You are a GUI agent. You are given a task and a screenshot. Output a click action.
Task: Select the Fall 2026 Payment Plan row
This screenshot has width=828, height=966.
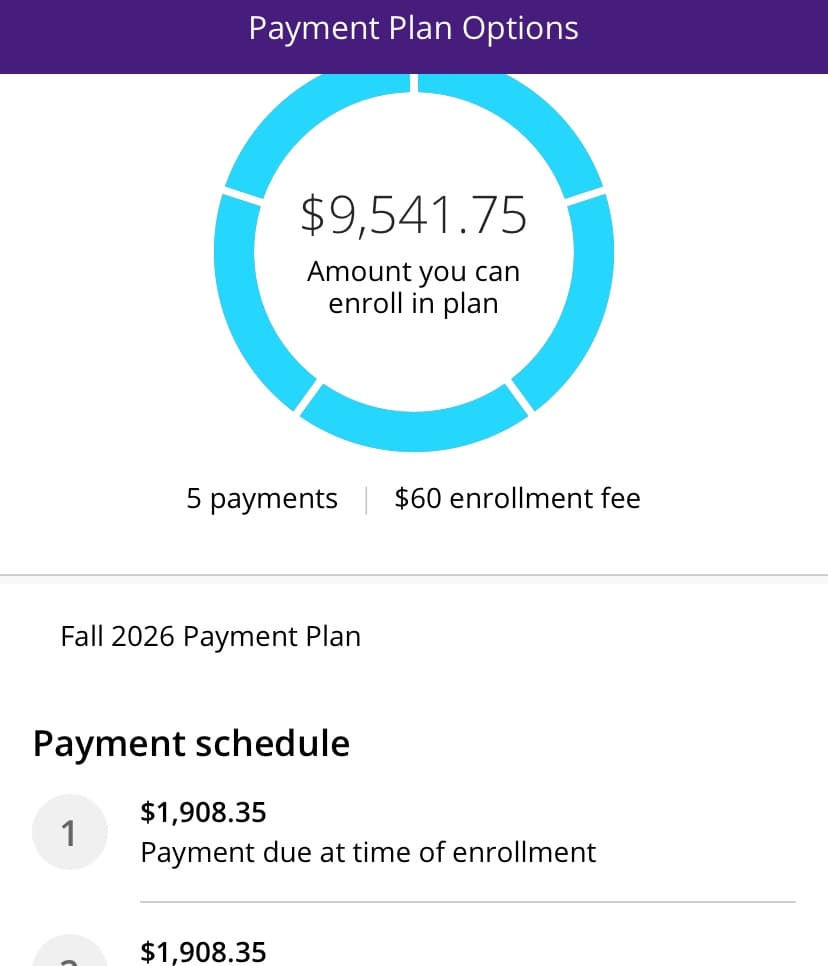[x=414, y=636]
